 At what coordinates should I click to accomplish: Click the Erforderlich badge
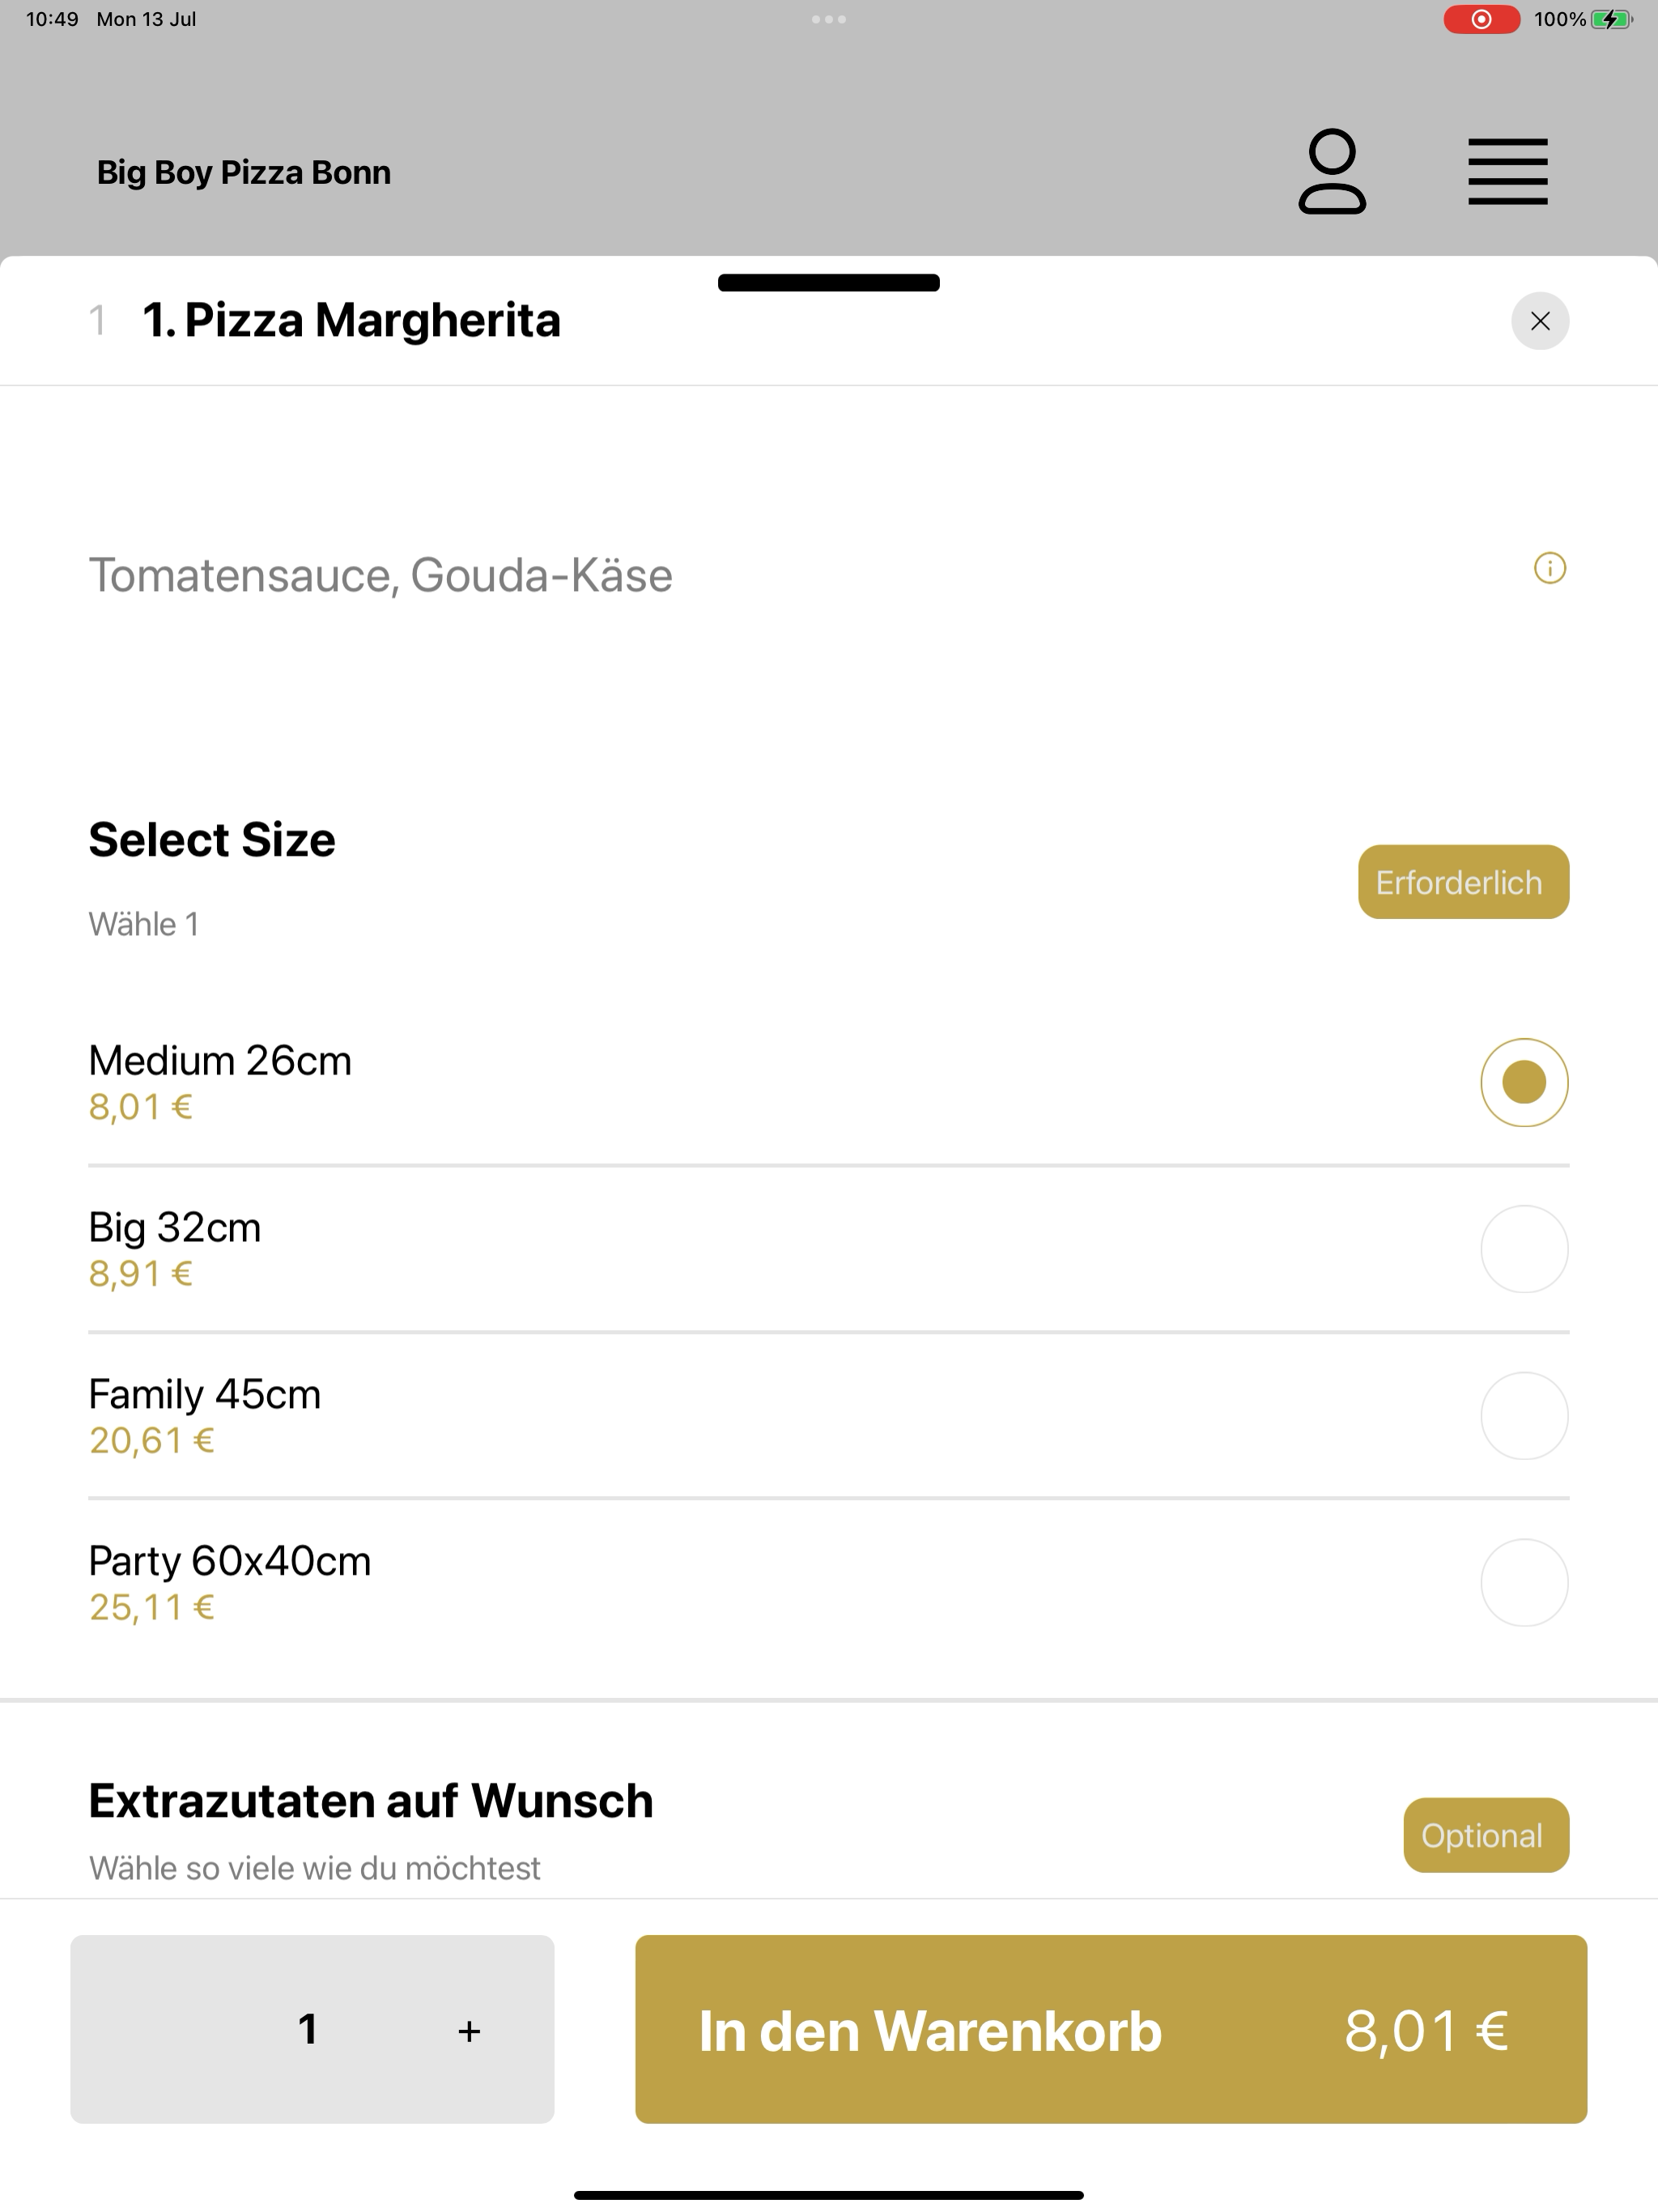coord(1463,882)
